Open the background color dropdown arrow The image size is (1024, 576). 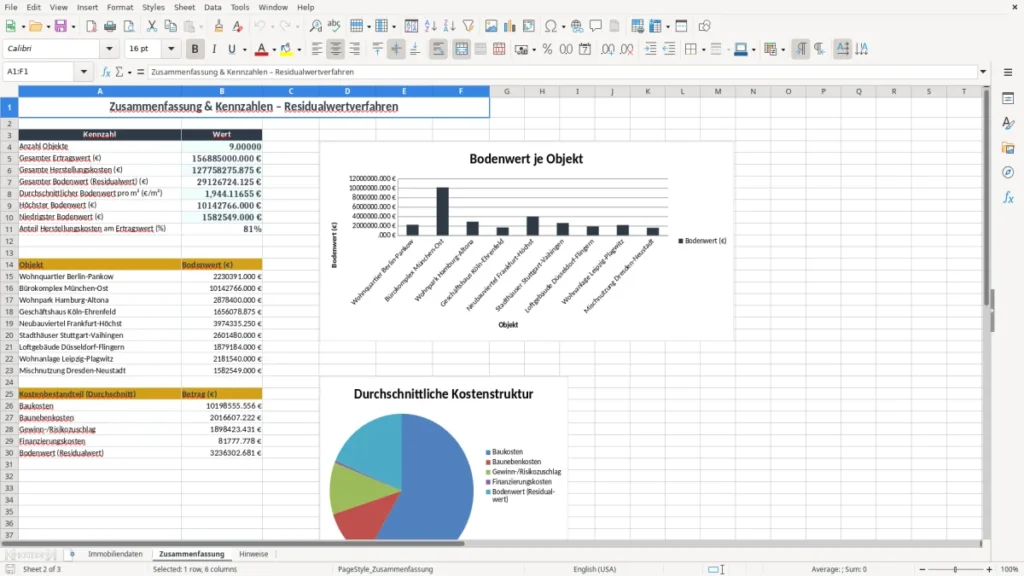pos(299,50)
